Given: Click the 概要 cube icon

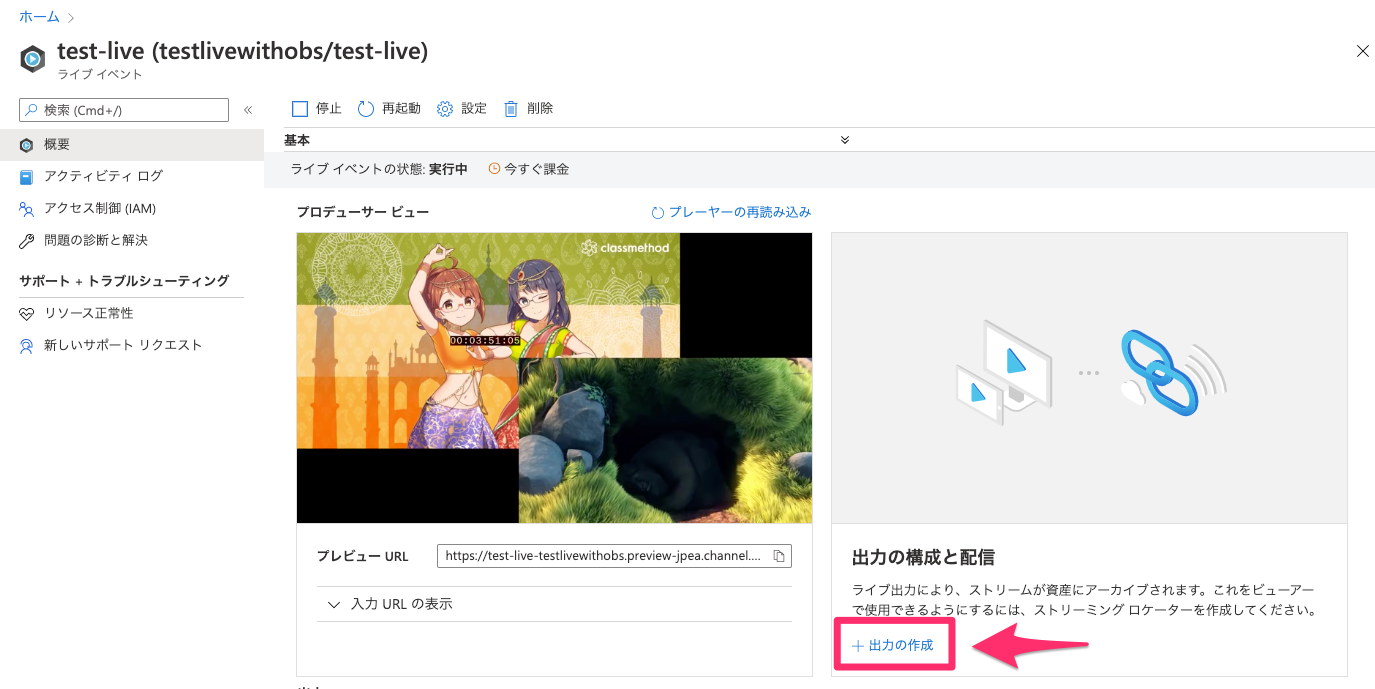Looking at the screenshot, I should click(x=27, y=145).
